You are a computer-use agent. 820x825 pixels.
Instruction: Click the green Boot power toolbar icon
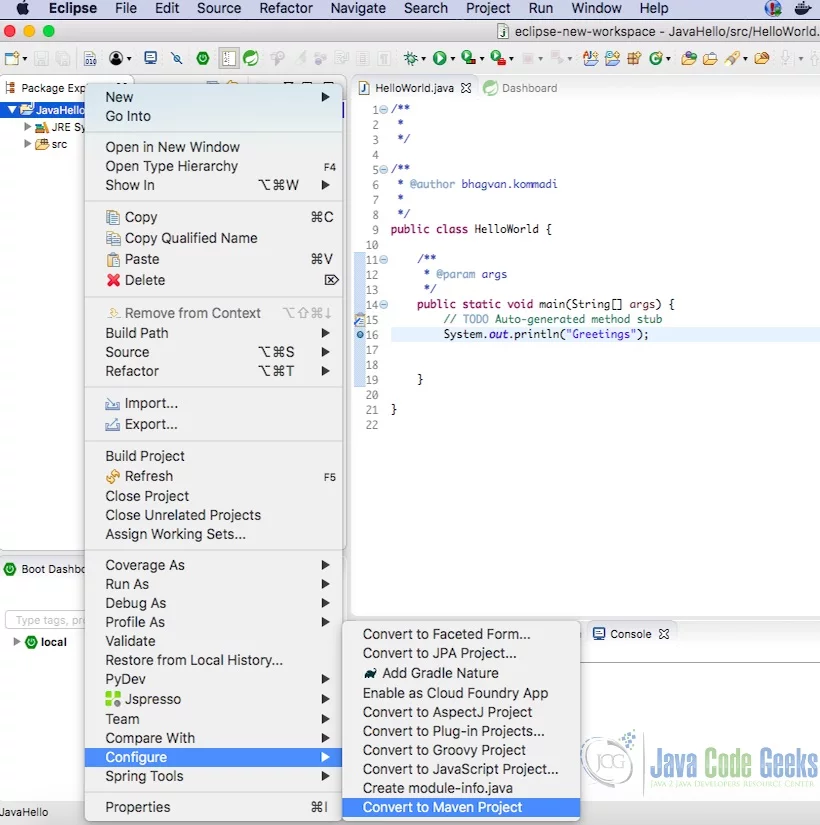pyautogui.click(x=203, y=58)
